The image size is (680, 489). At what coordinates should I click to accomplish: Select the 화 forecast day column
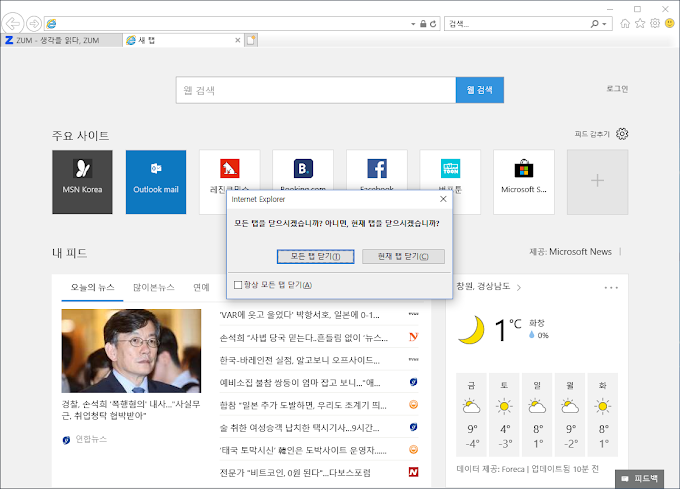tap(603, 414)
